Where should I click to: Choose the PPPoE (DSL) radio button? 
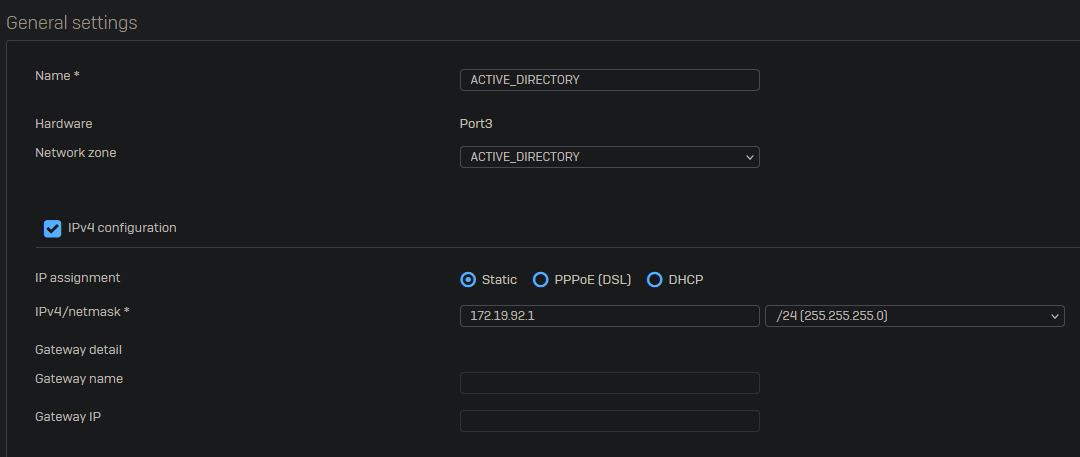(x=540, y=280)
